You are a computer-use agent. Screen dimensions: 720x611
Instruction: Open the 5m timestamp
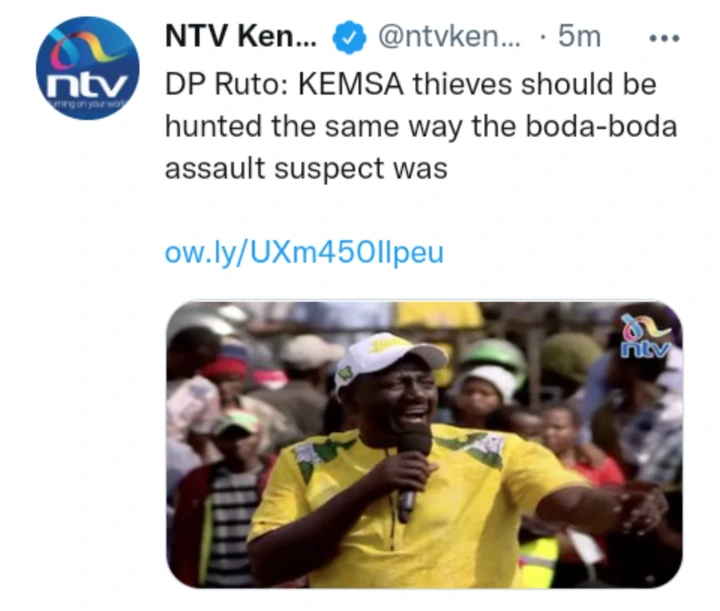579,37
